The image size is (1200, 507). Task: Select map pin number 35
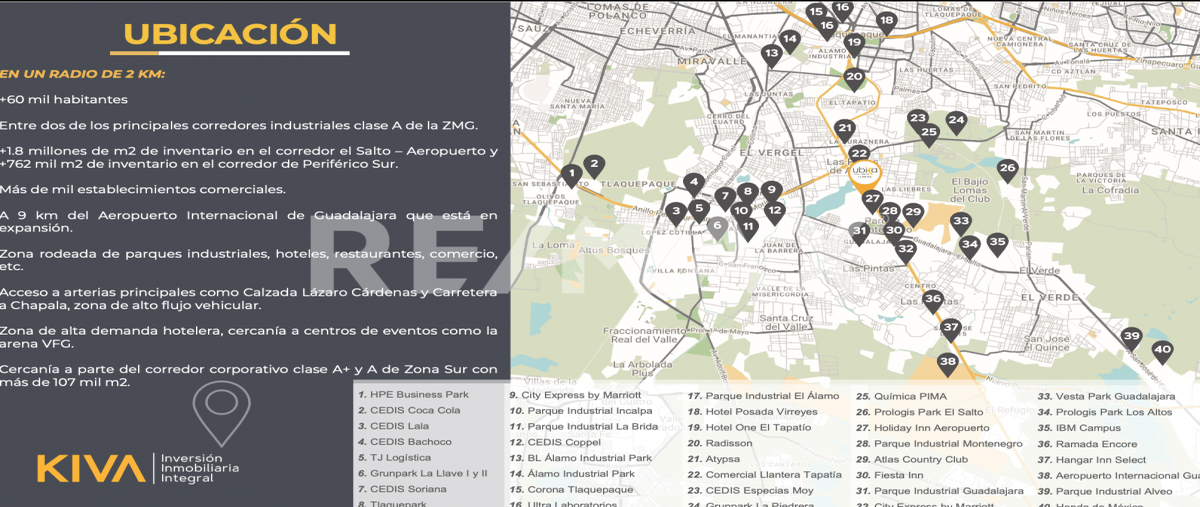click(997, 244)
